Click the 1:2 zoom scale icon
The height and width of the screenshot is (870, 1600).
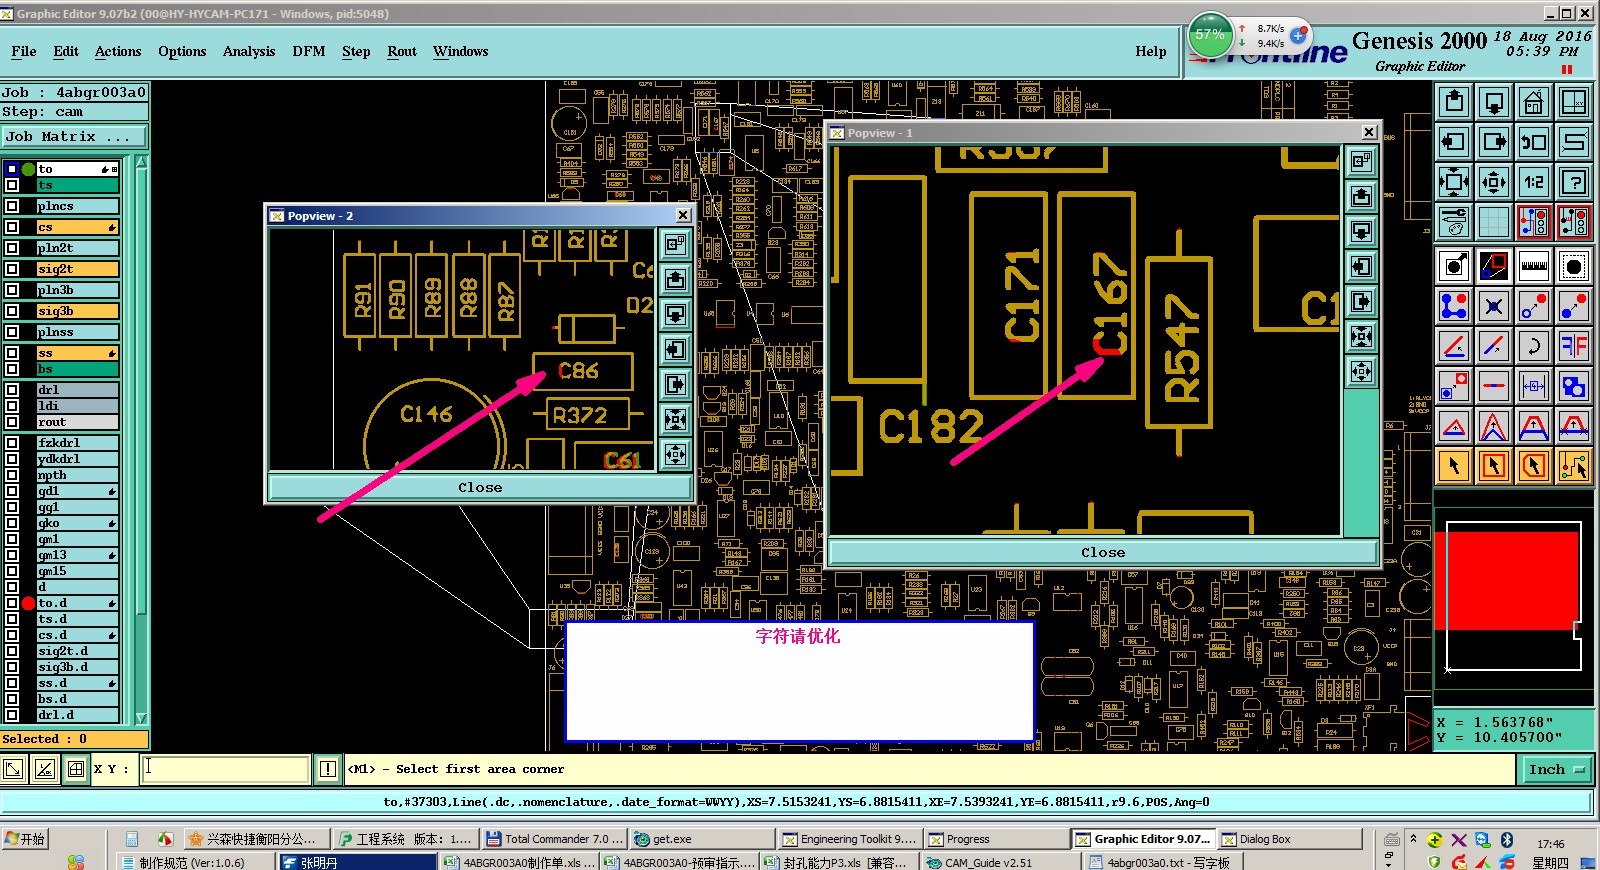pyautogui.click(x=1534, y=182)
